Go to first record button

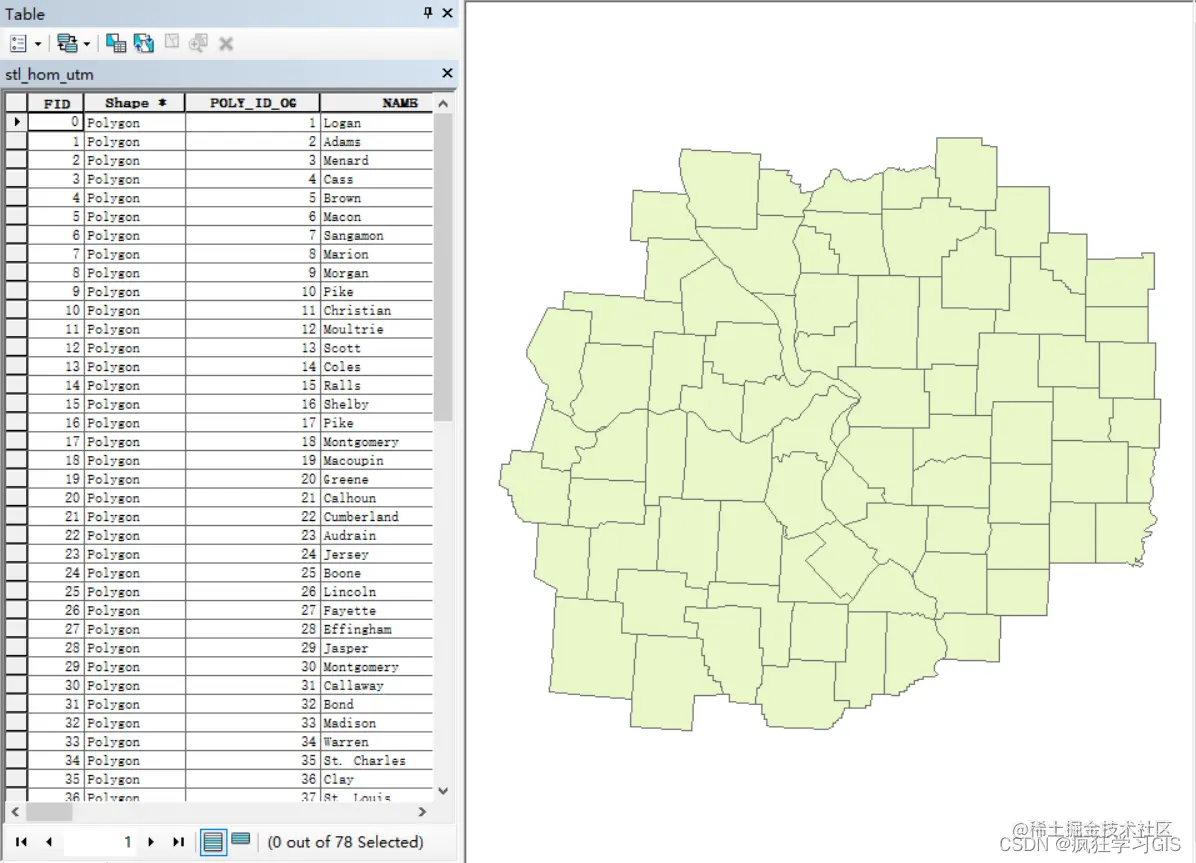pyautogui.click(x=21, y=842)
